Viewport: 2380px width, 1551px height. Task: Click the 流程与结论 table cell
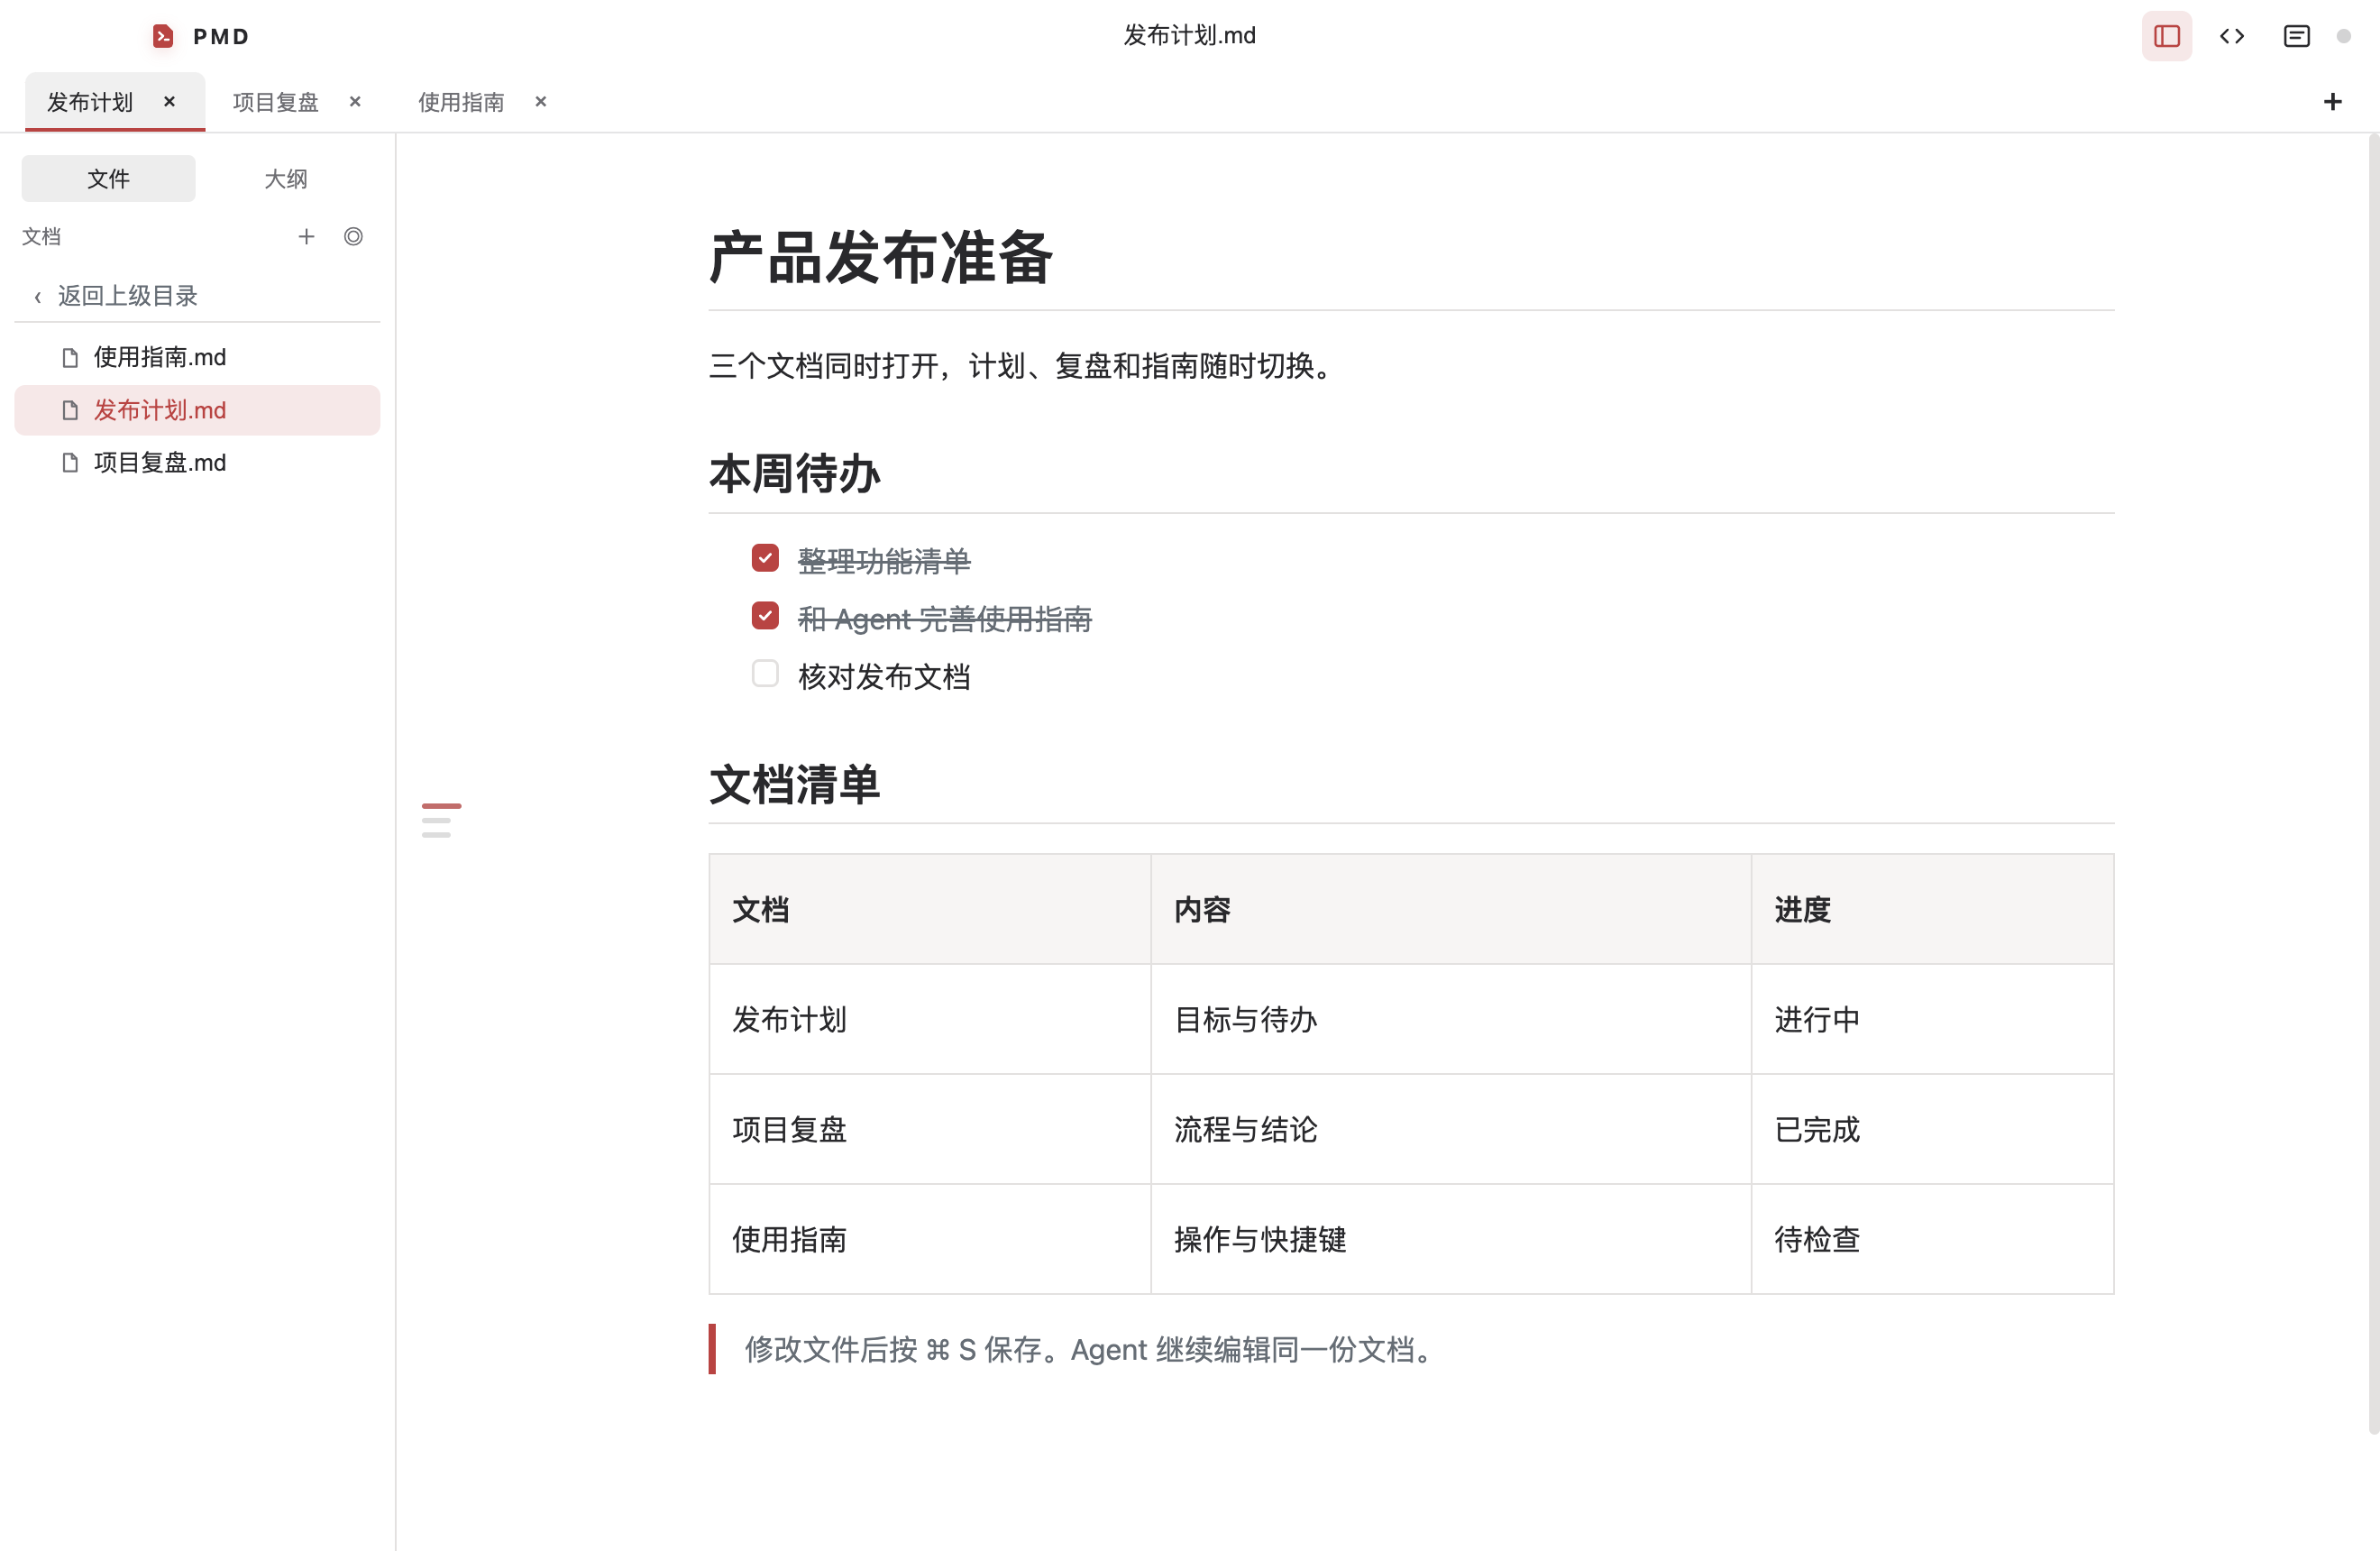[1451, 1129]
